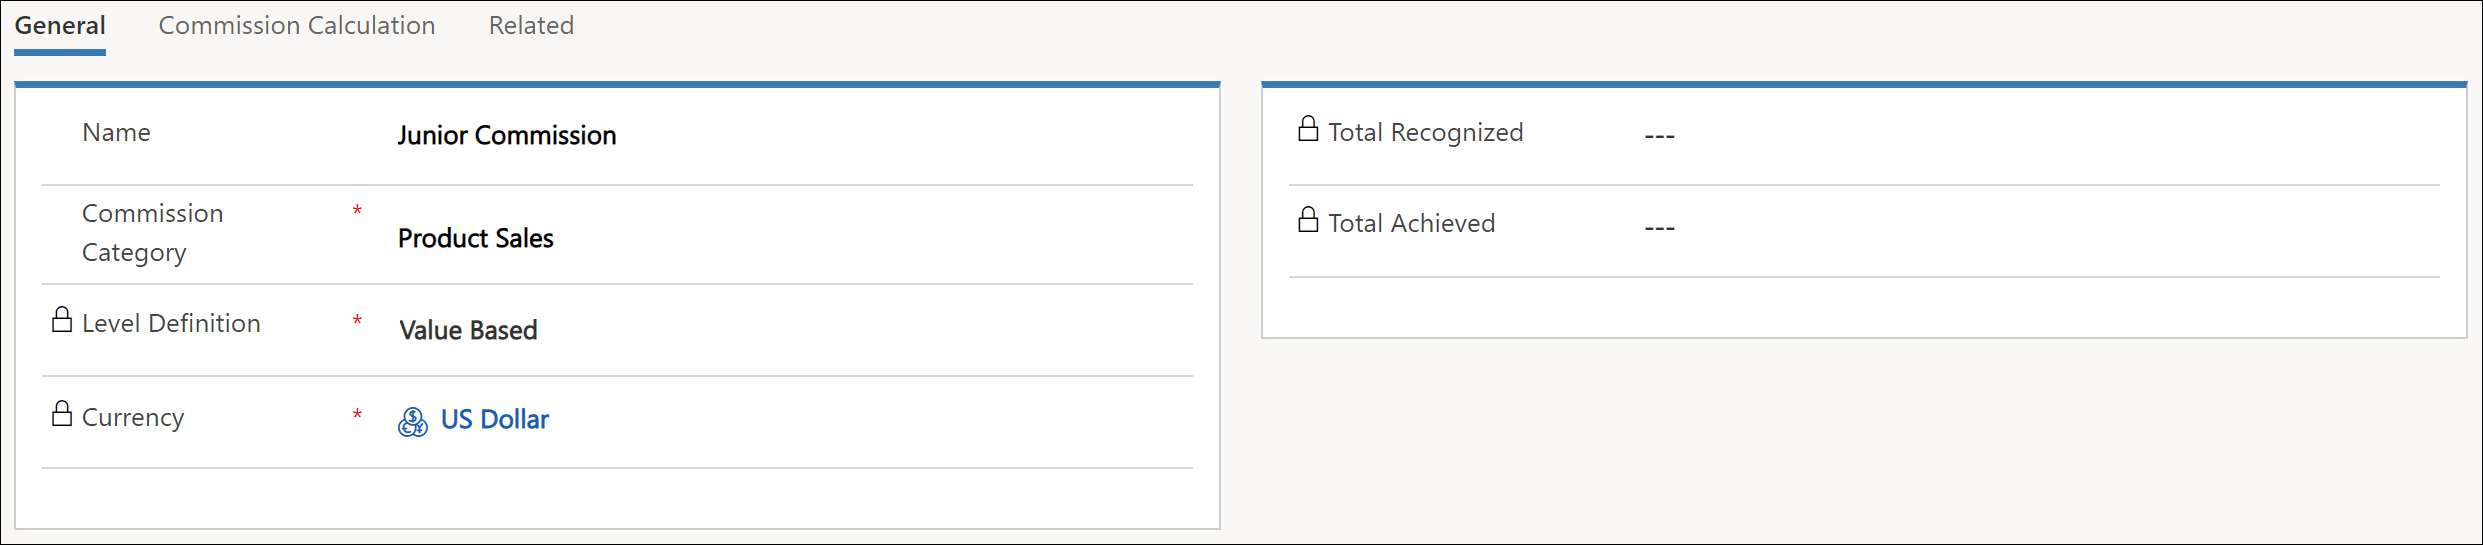Click the lock icon next to Total Achieved
2483x545 pixels.
[x=1308, y=220]
